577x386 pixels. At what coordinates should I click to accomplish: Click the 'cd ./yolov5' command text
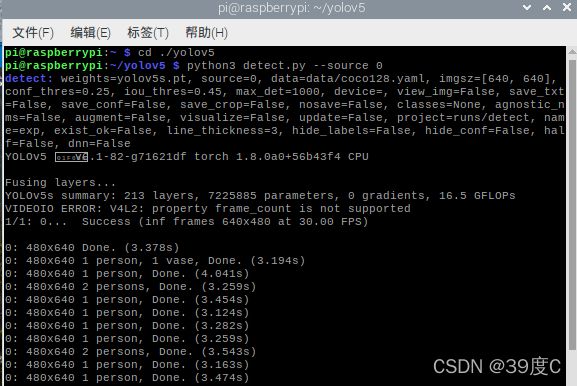coord(176,53)
